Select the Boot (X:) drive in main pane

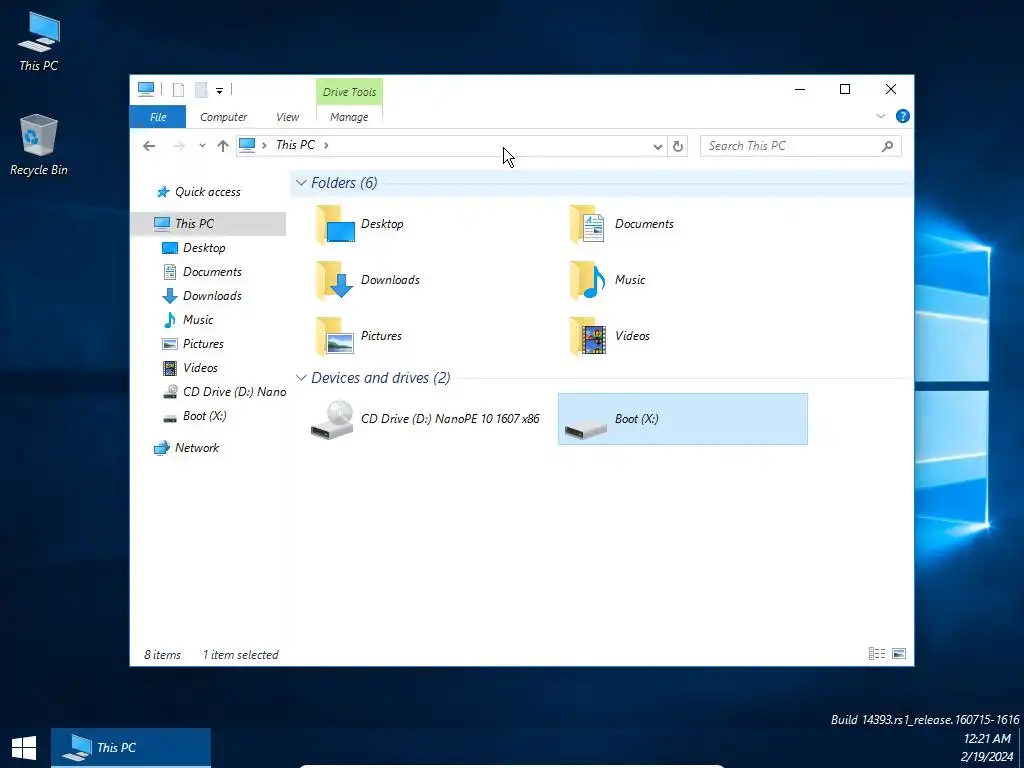tap(682, 419)
